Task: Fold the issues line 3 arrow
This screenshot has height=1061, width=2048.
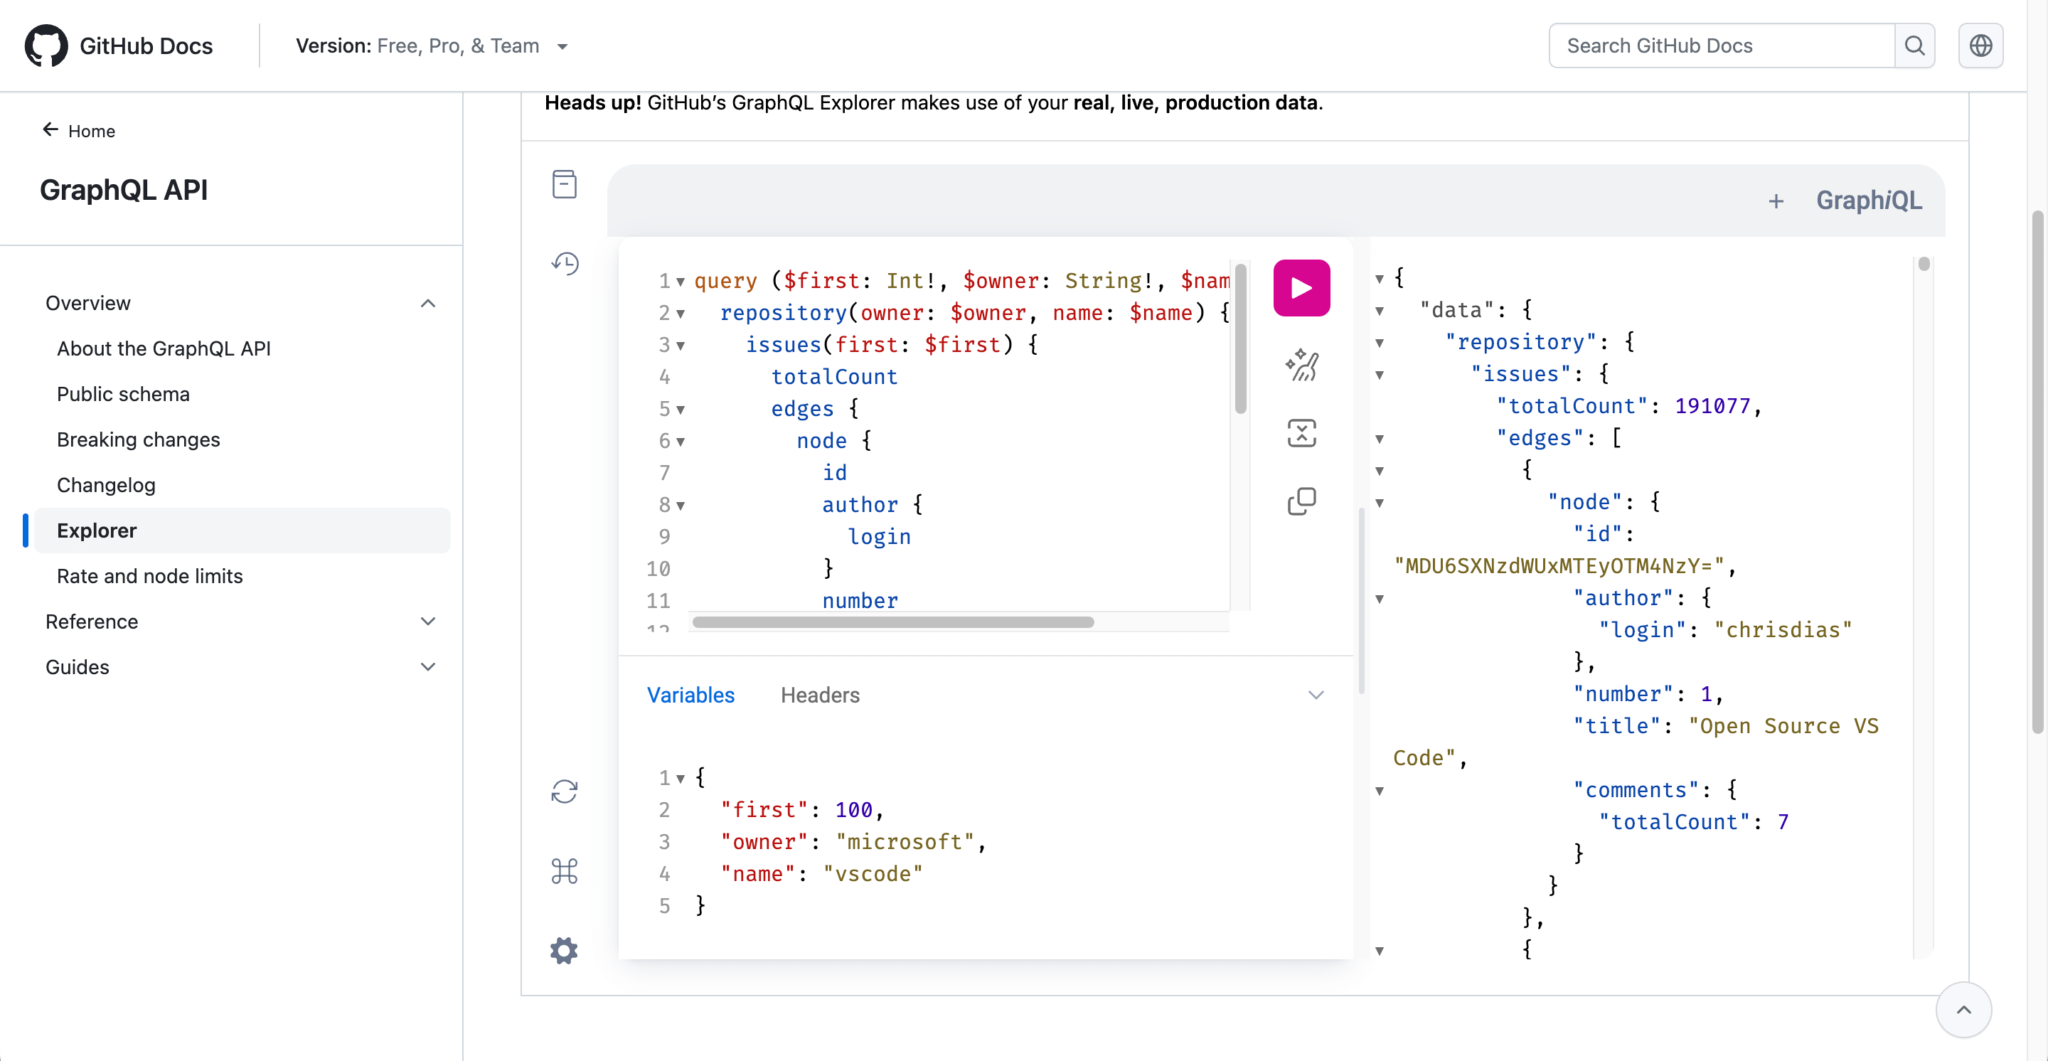Action: point(680,347)
